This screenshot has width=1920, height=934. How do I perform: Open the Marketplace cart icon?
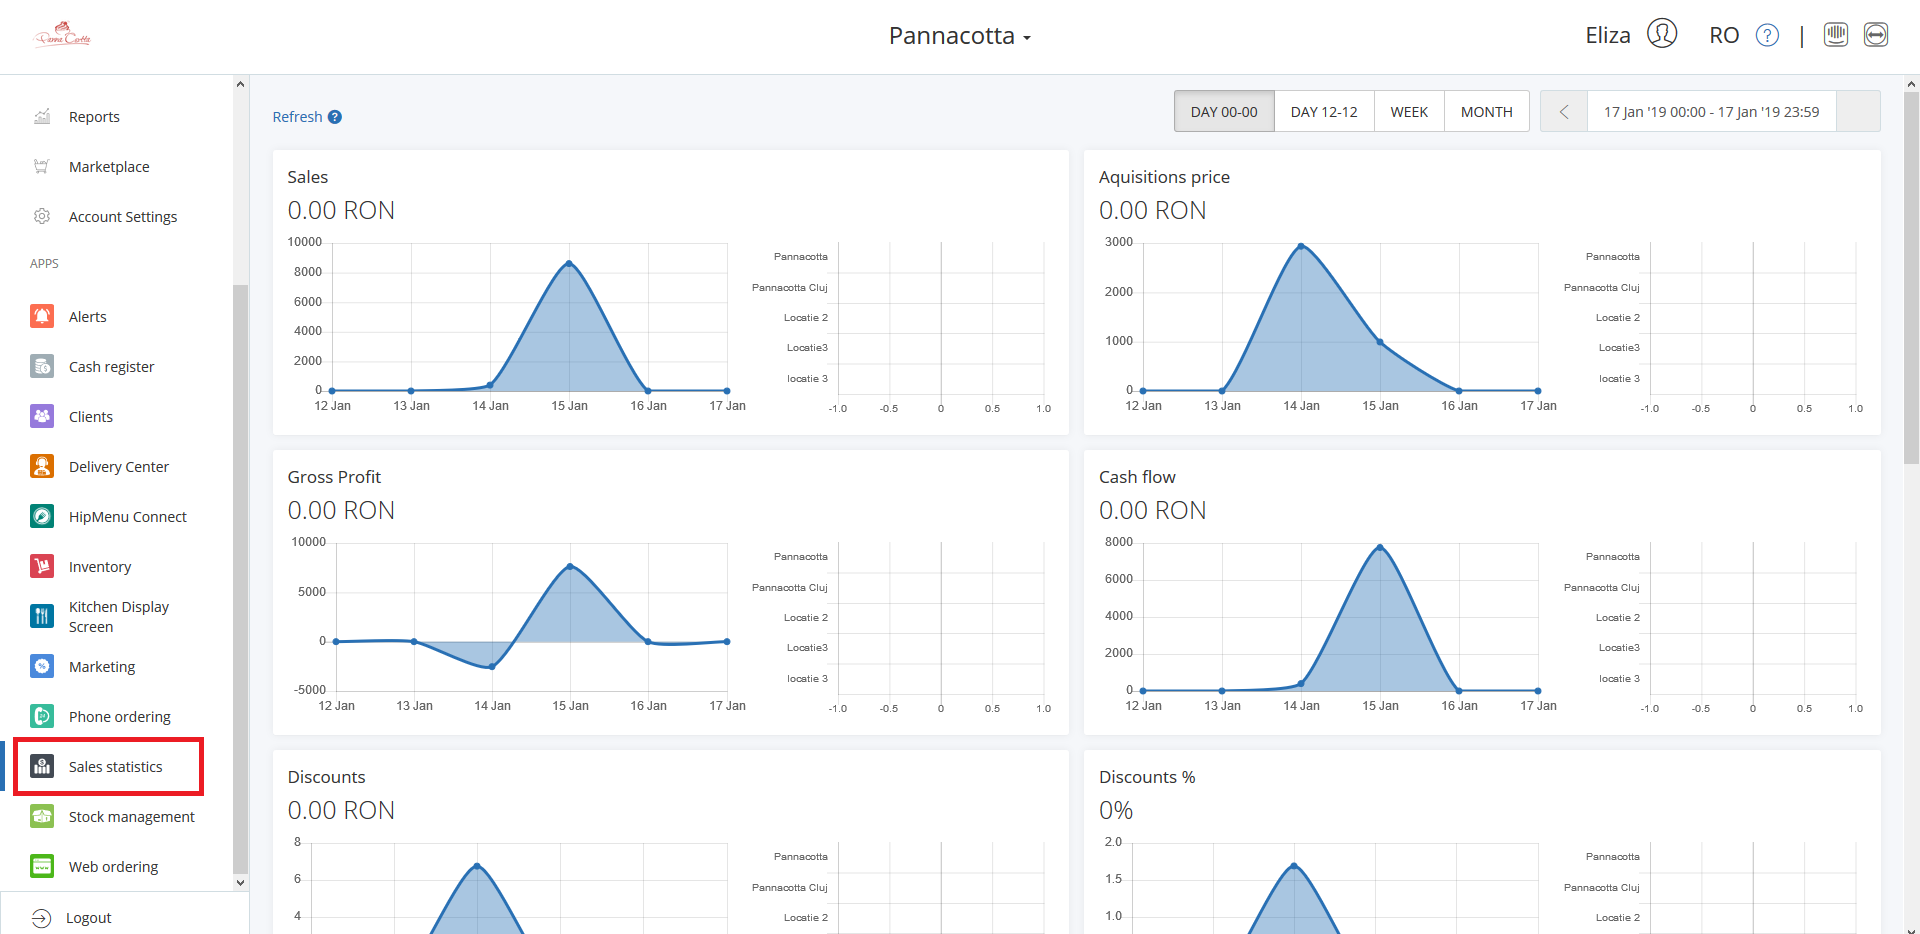(x=42, y=167)
